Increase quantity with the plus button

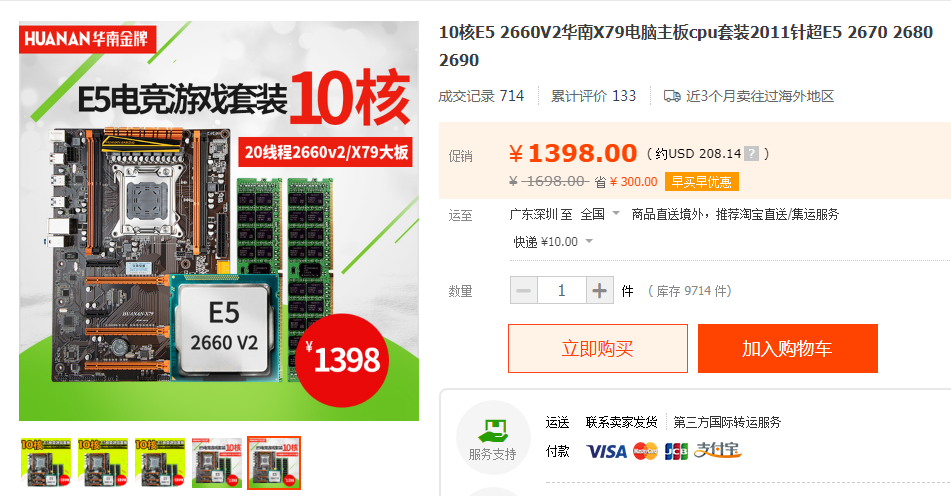599,291
